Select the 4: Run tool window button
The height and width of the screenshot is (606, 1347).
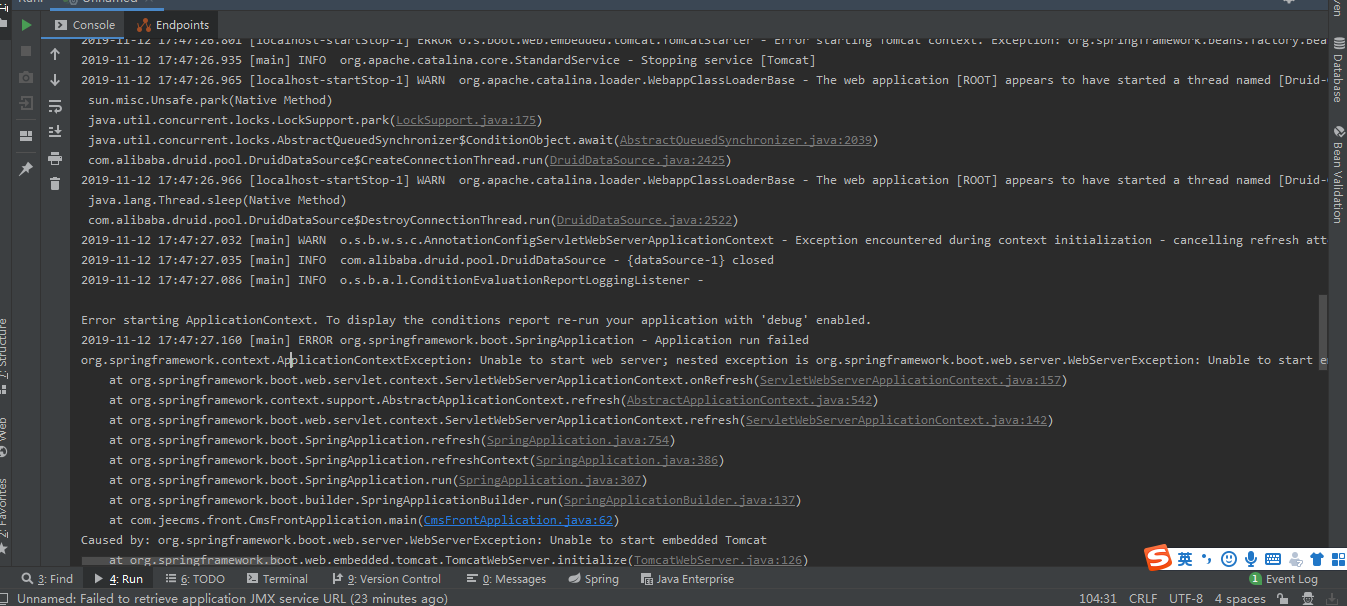tap(118, 579)
